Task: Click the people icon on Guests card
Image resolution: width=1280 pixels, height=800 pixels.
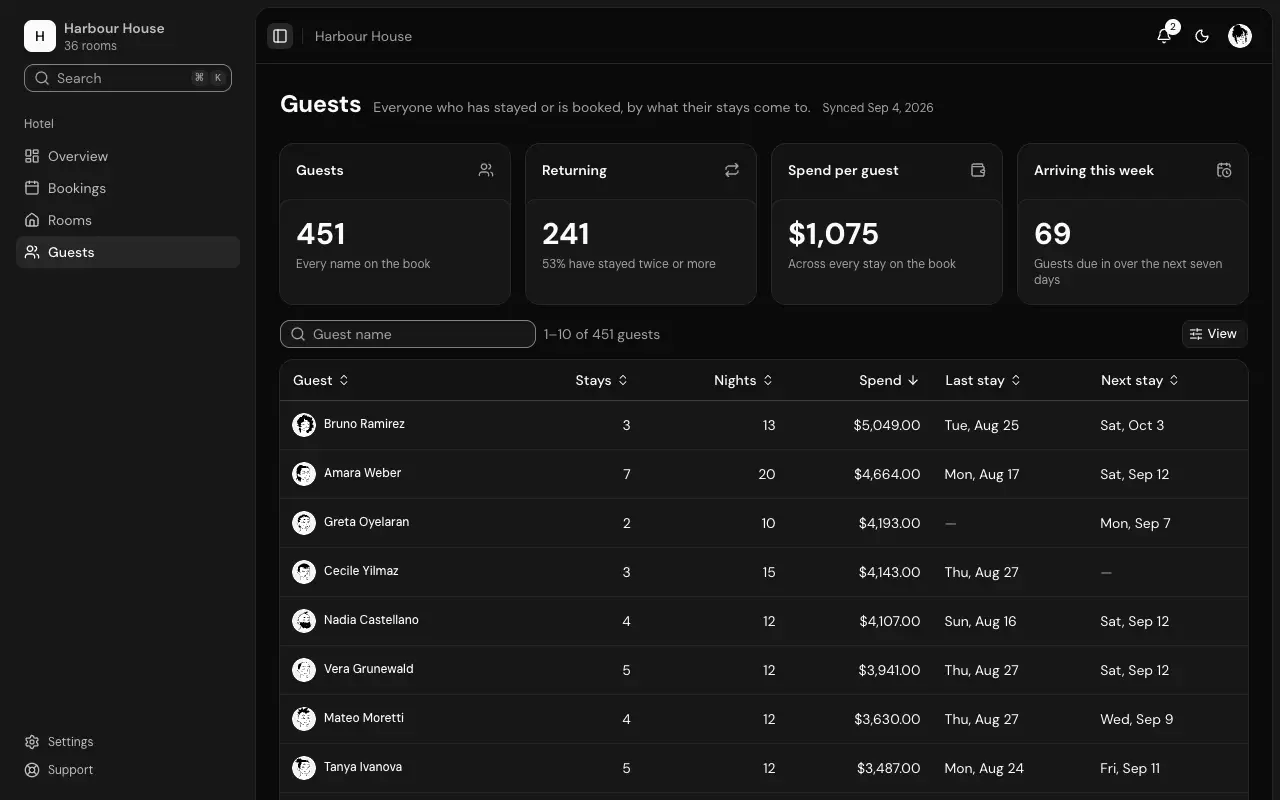Action: coord(486,170)
